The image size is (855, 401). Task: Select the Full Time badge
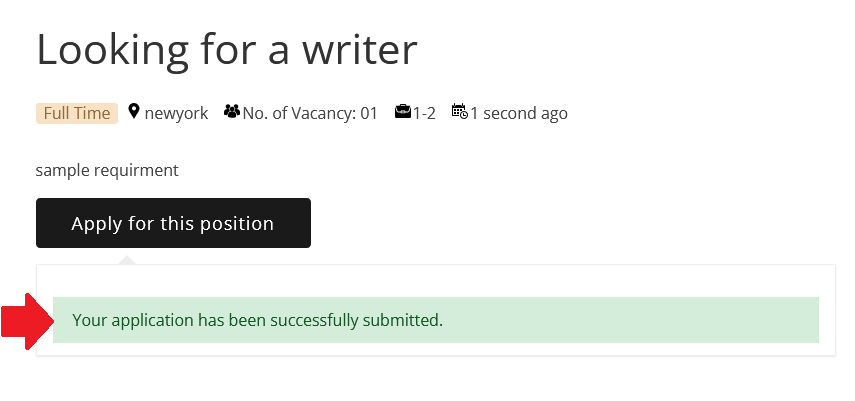77,113
